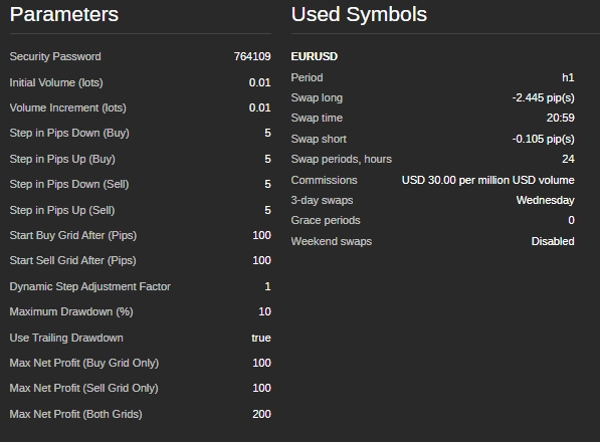Image resolution: width=600 pixels, height=442 pixels.
Task: Click the Commissions USD 30.00 value
Action: pyautogui.click(x=488, y=180)
